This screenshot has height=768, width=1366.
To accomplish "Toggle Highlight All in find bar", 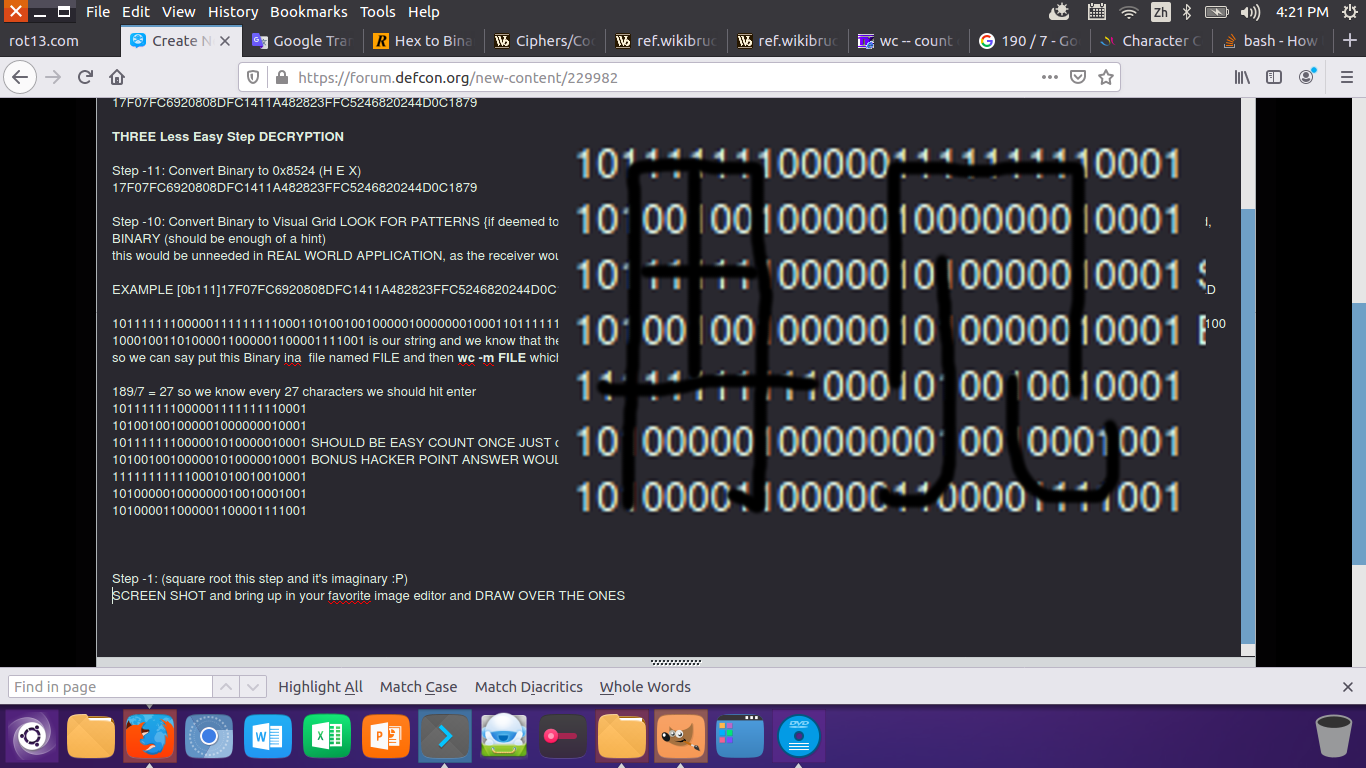I will tap(320, 687).
